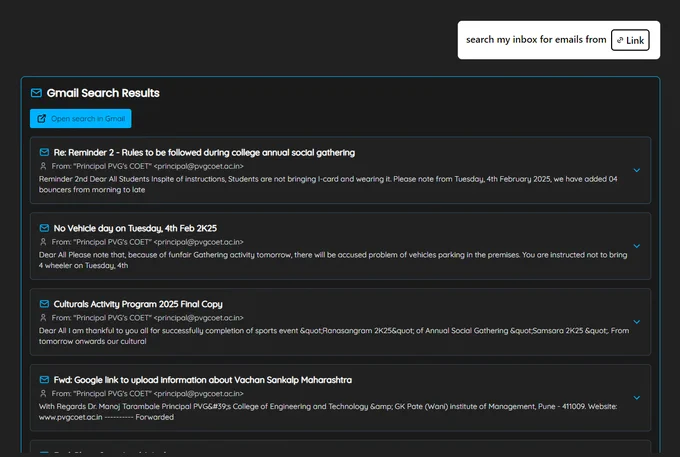Click the external-link icon on Open search in Gmail
Viewport: 680px width, 457px height.
(x=42, y=118)
